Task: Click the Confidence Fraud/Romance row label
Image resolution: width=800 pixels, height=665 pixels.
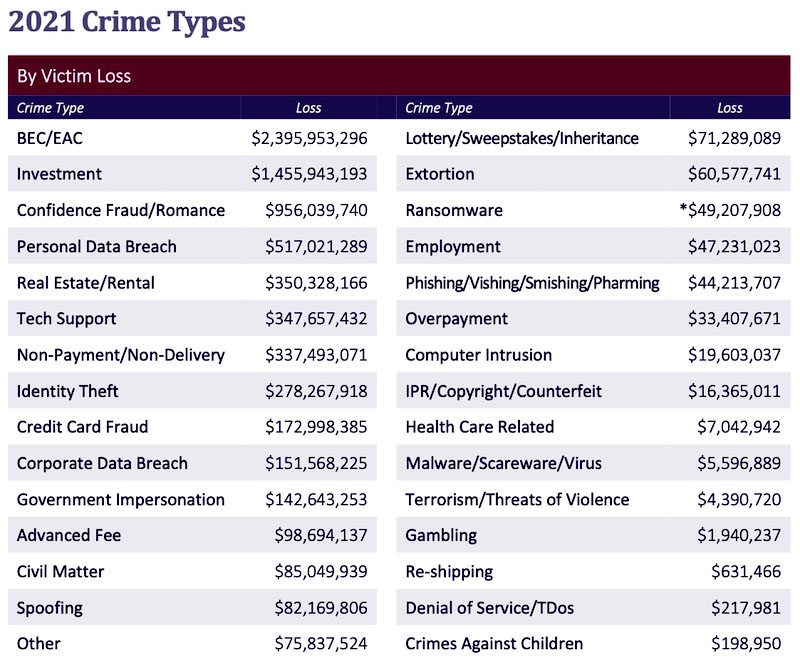Action: [121, 210]
